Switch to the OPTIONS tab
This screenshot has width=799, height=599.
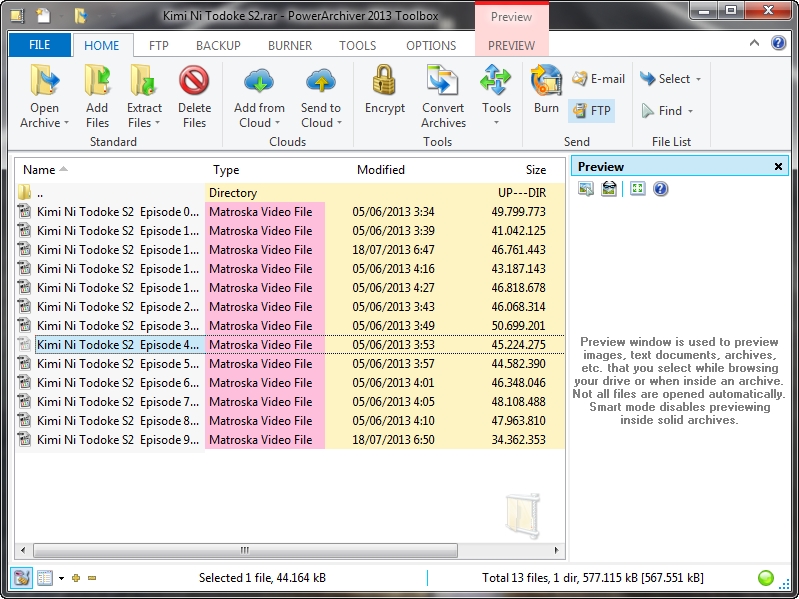[x=431, y=45]
